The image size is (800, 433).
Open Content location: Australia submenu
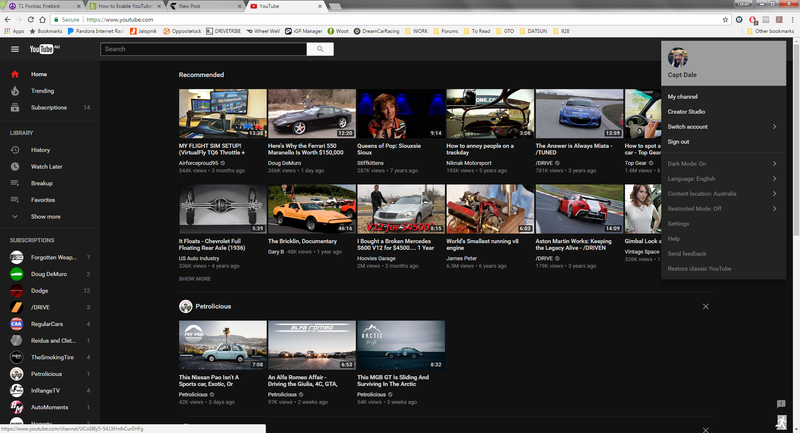pos(723,194)
